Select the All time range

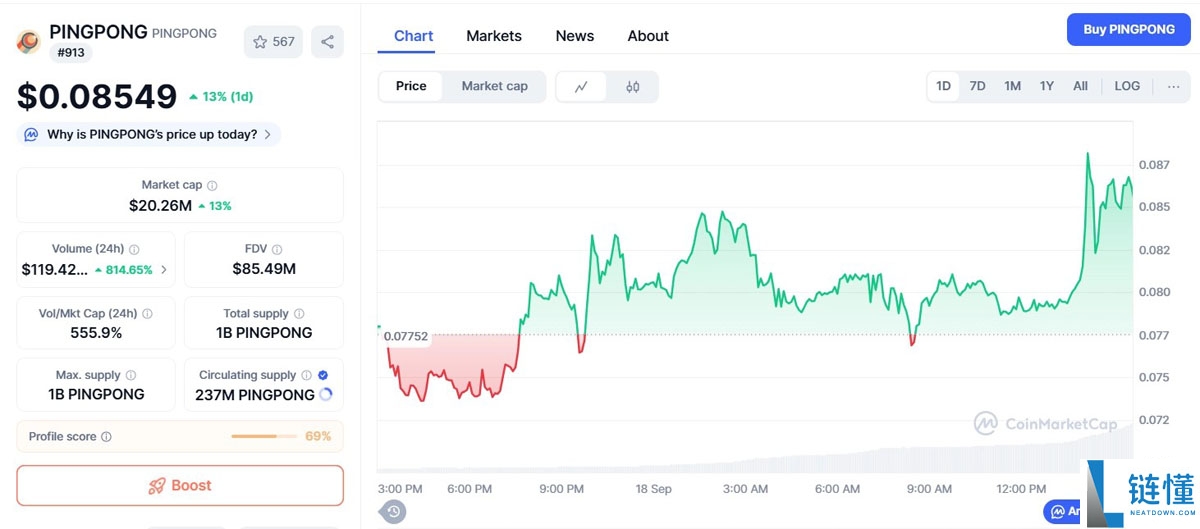click(x=1081, y=86)
